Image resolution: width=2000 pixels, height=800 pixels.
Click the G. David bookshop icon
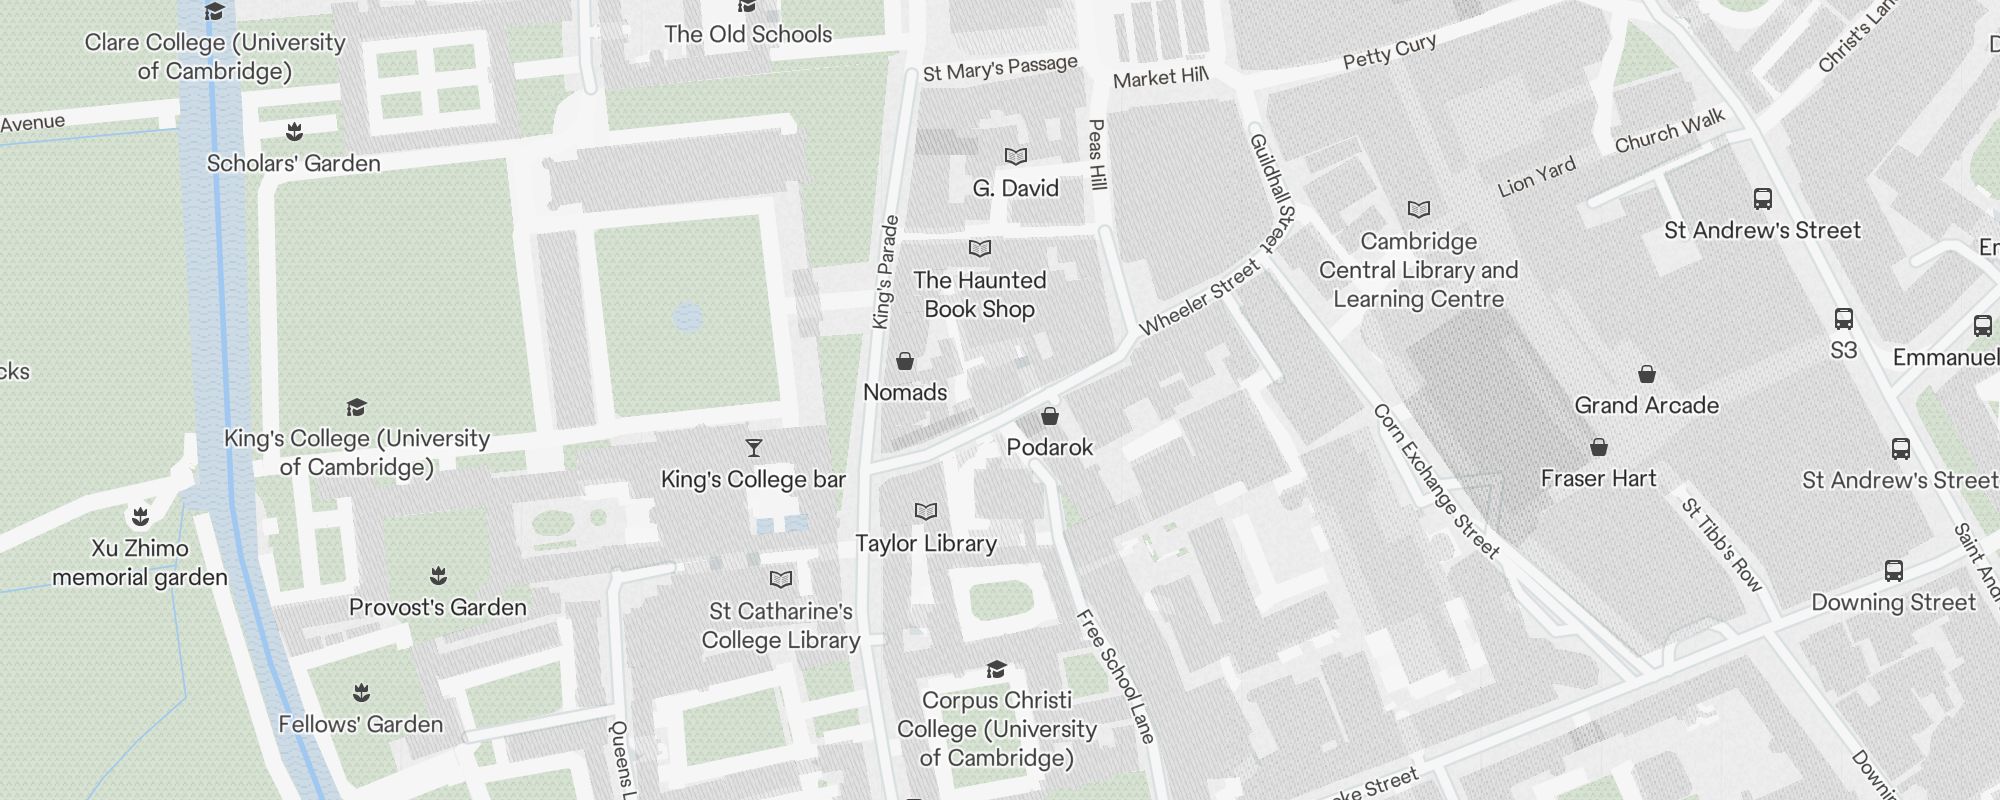coord(1016,156)
